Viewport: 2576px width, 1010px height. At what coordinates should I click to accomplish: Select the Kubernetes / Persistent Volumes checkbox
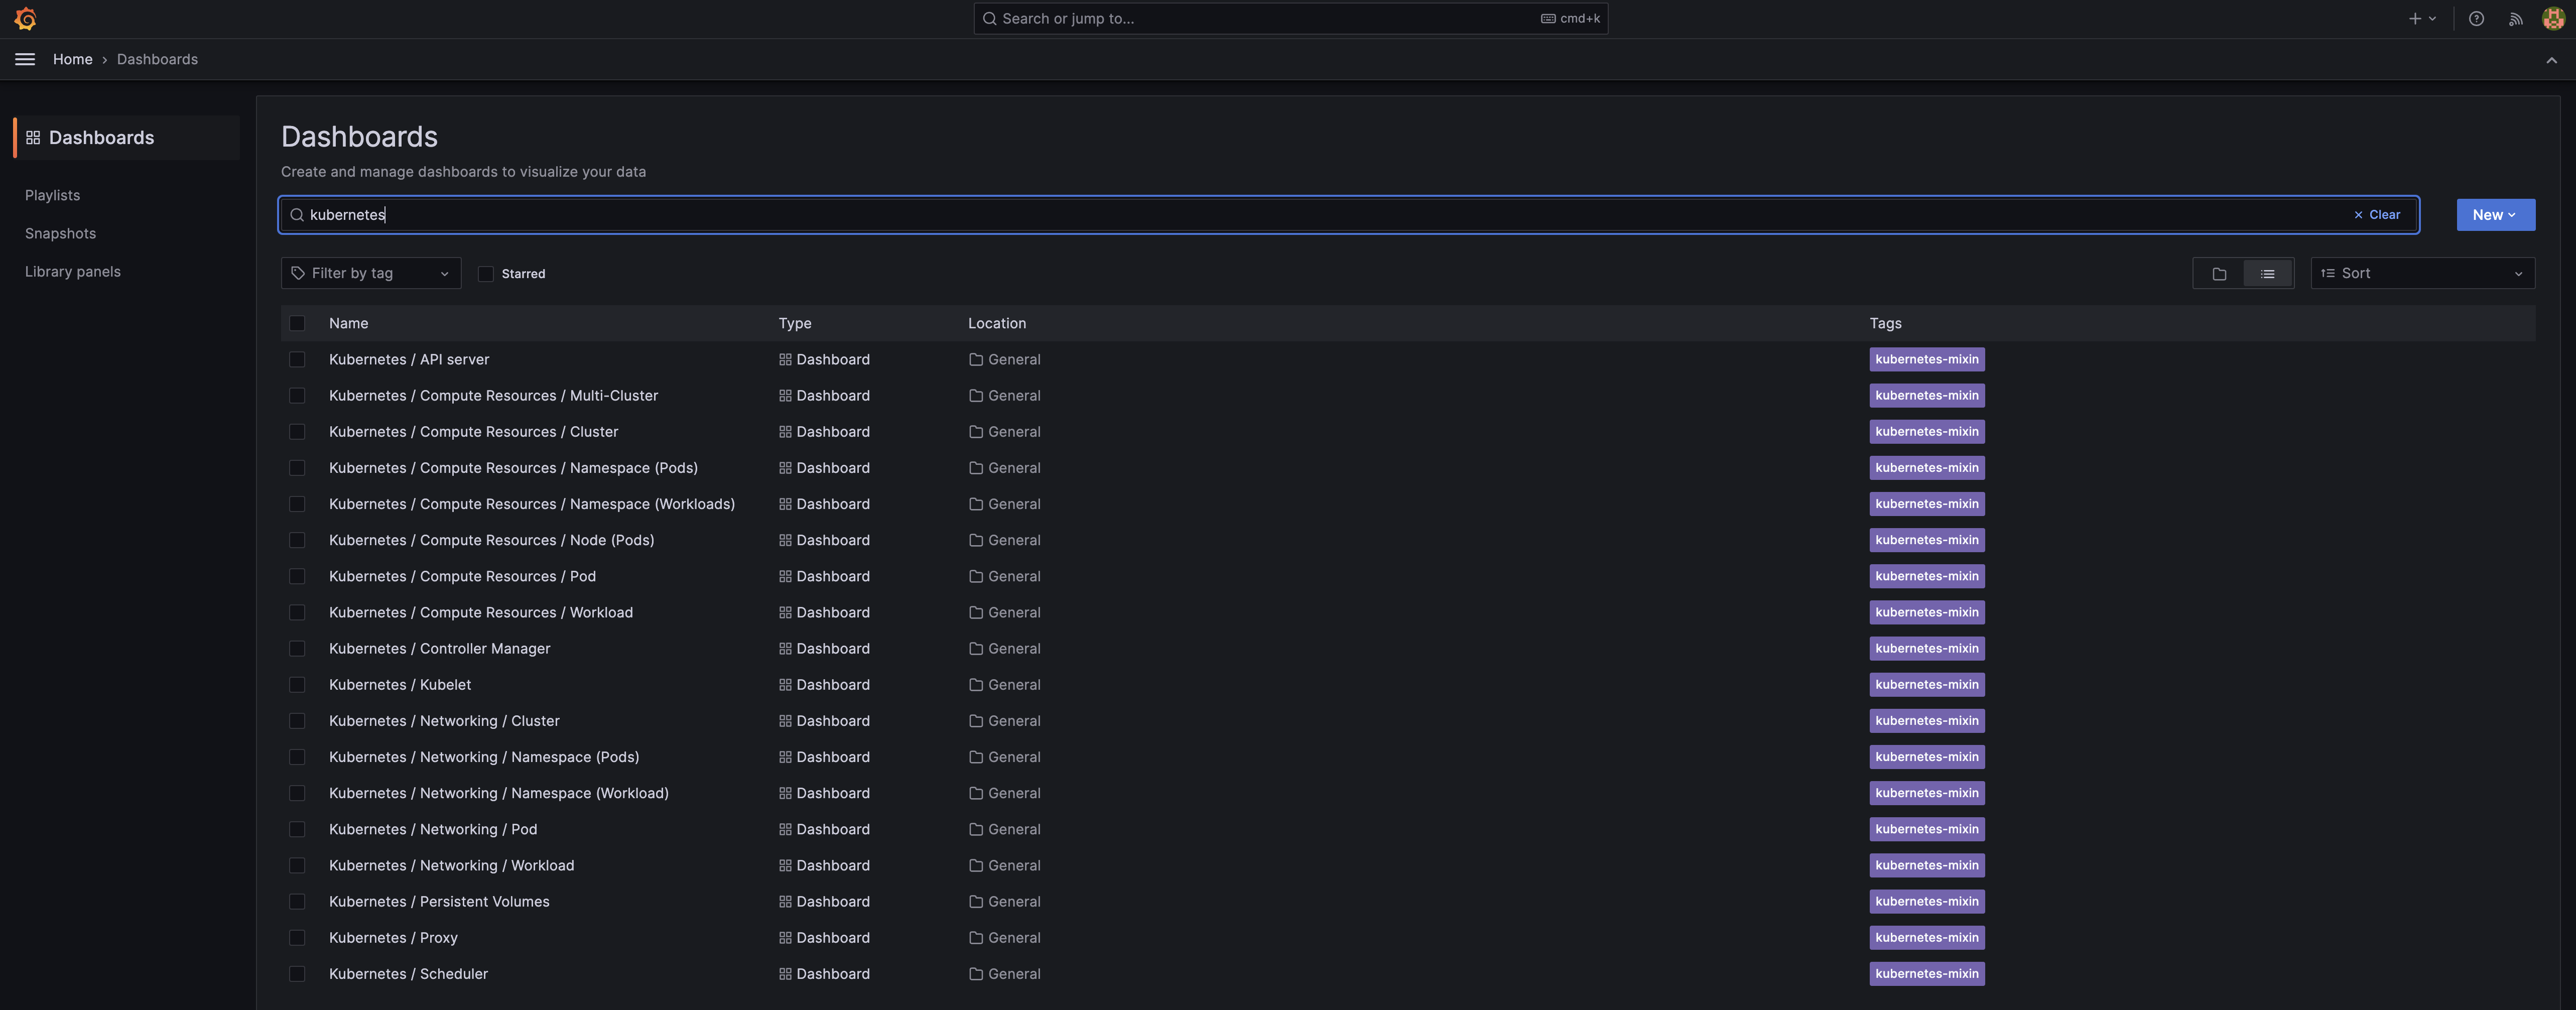click(x=297, y=902)
